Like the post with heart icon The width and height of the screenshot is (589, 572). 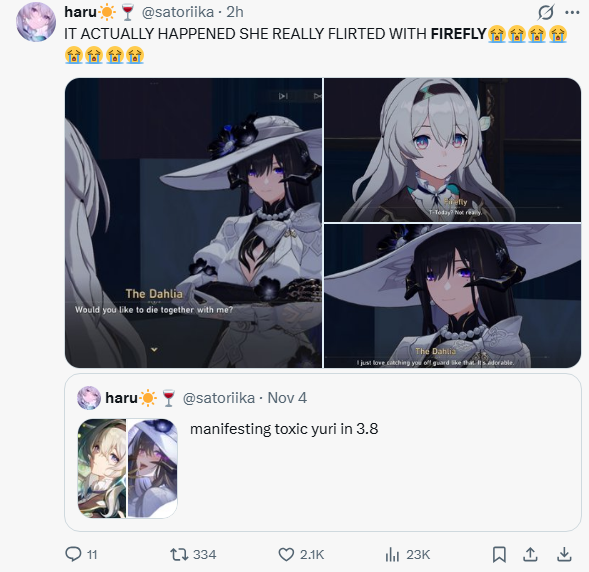point(286,554)
